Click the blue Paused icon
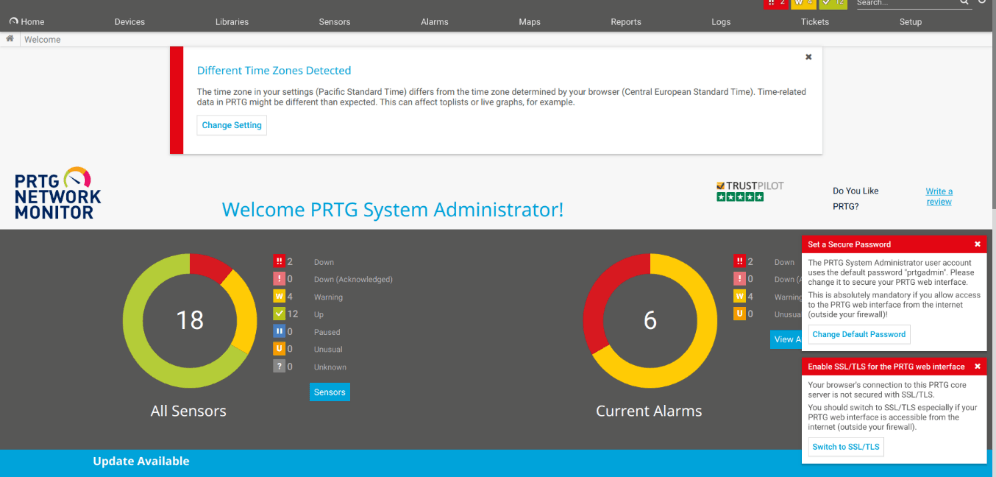Viewport: 996px width, 477px height. (x=279, y=332)
